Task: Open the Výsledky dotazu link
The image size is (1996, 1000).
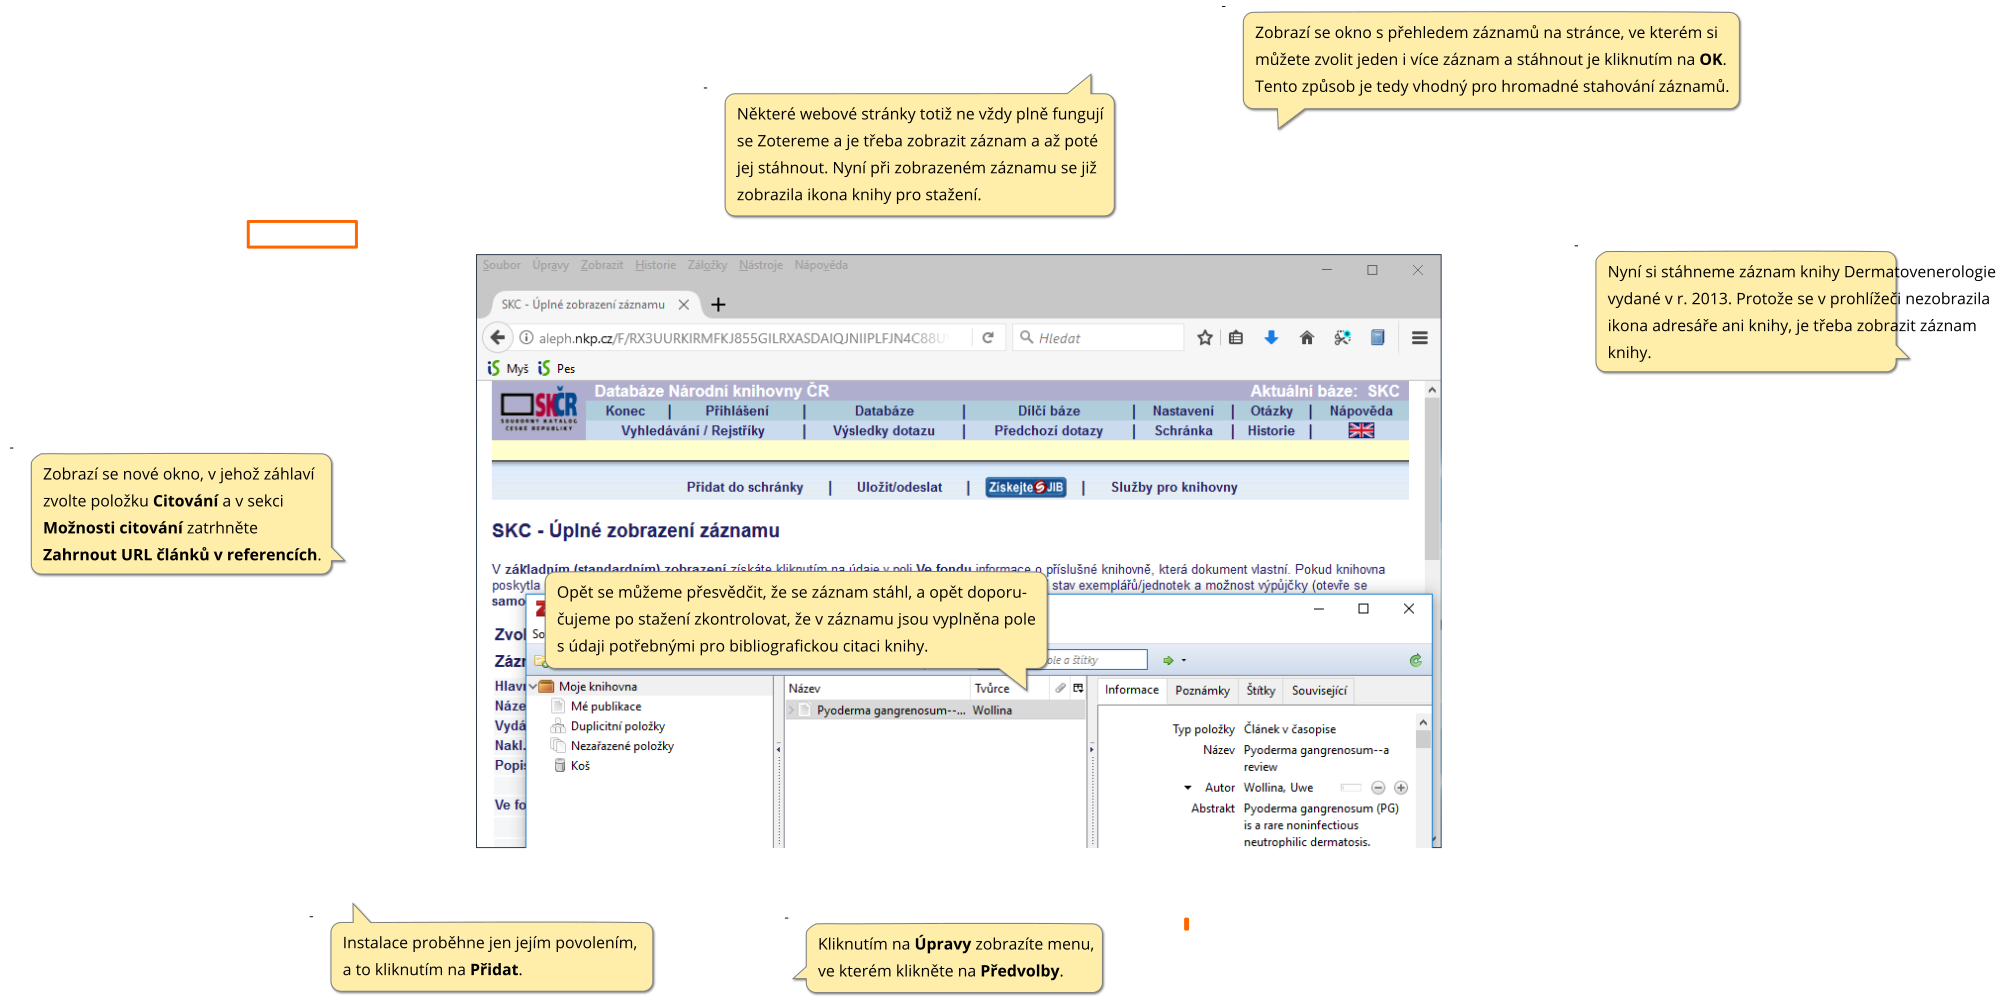Action: 884,431
